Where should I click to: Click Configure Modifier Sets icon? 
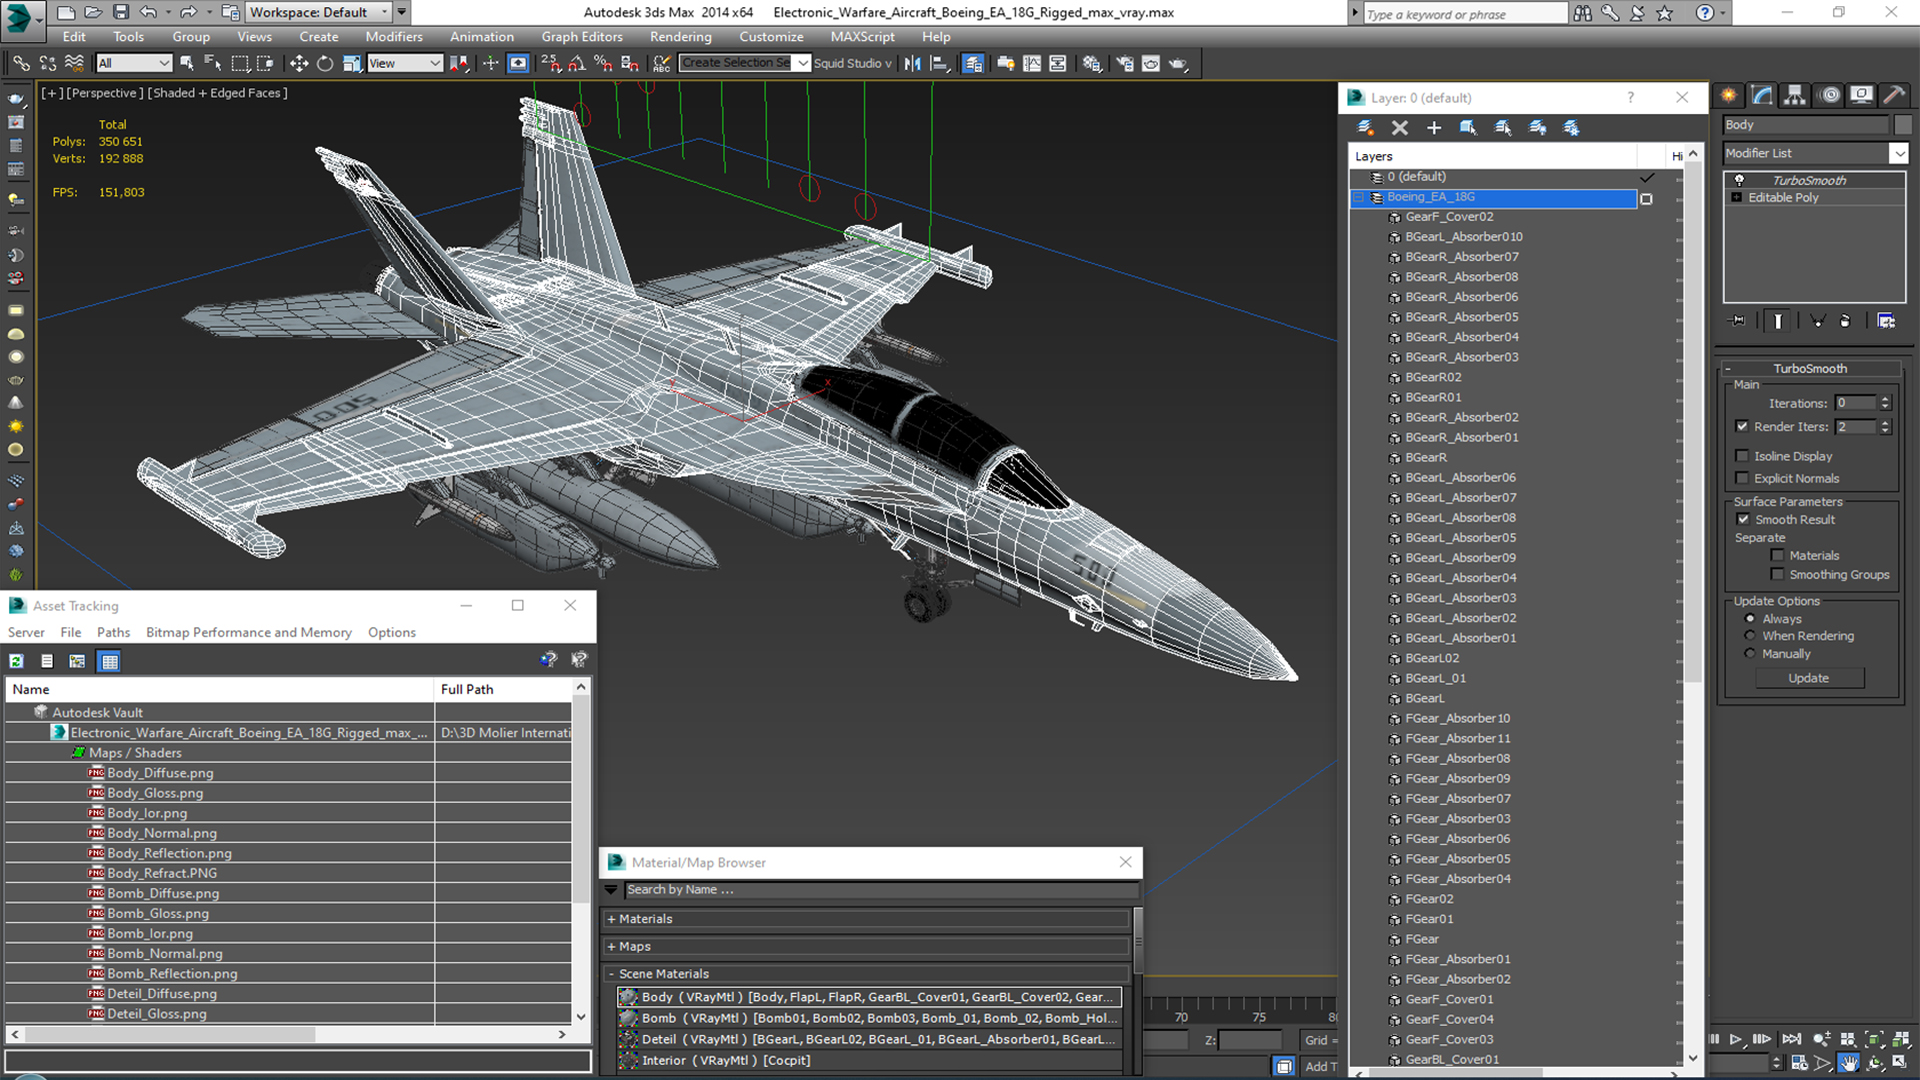tap(1886, 321)
